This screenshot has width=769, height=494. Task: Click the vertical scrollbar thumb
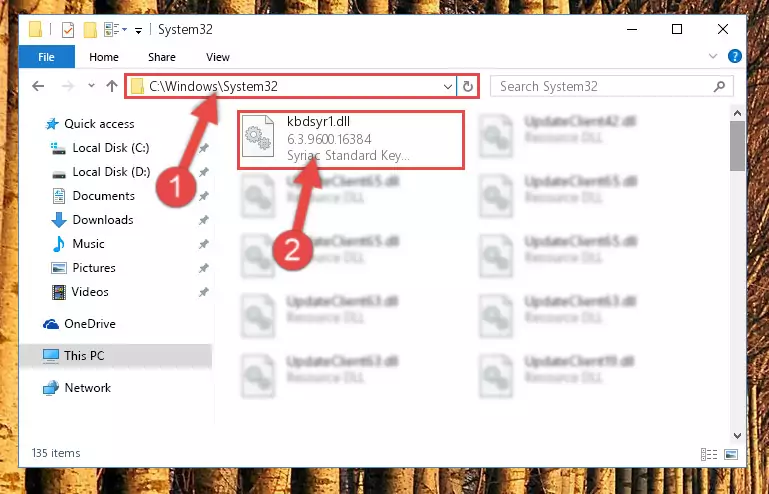[x=737, y=146]
